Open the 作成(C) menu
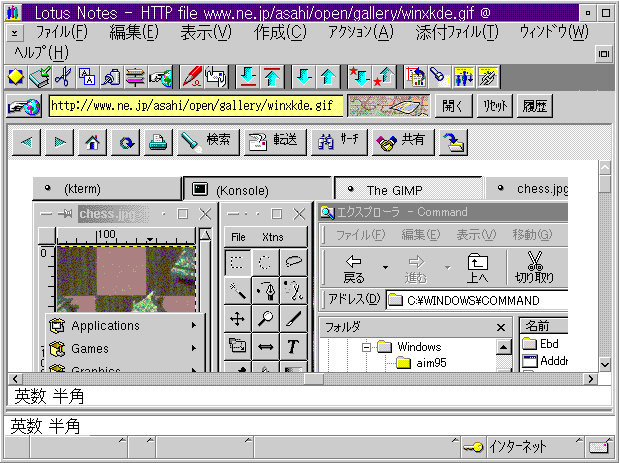619x463 pixels. click(280, 32)
